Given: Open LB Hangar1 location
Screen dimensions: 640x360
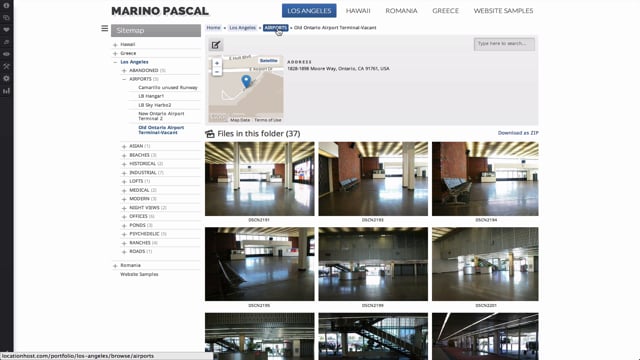Looking at the screenshot, I should click(151, 96).
